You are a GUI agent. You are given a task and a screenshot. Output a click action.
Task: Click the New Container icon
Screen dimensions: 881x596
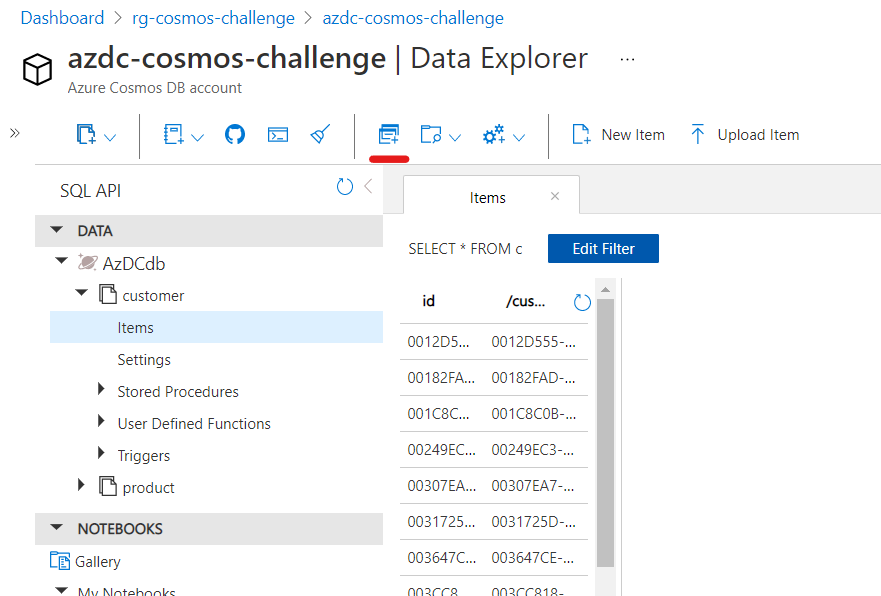pos(388,133)
